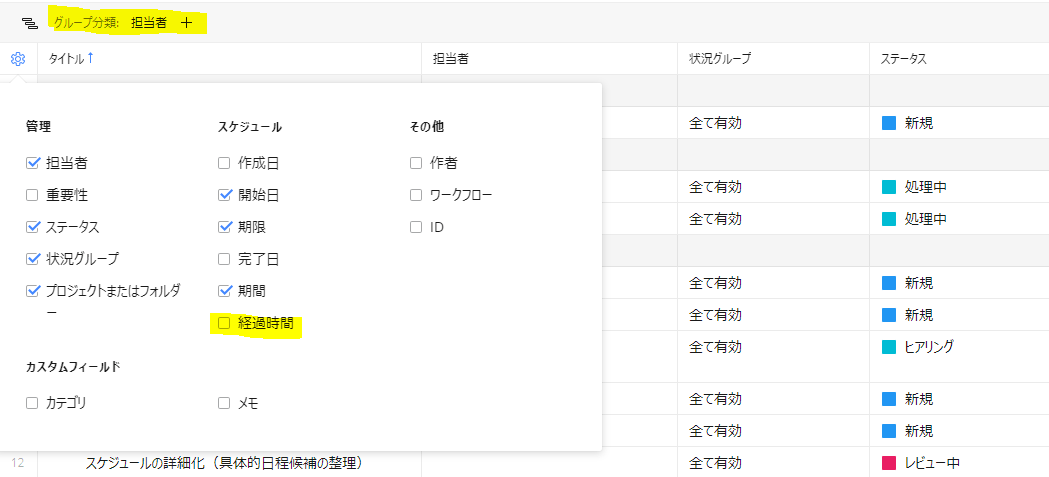Toggle the 開始日 checkbox off

[x=224, y=195]
